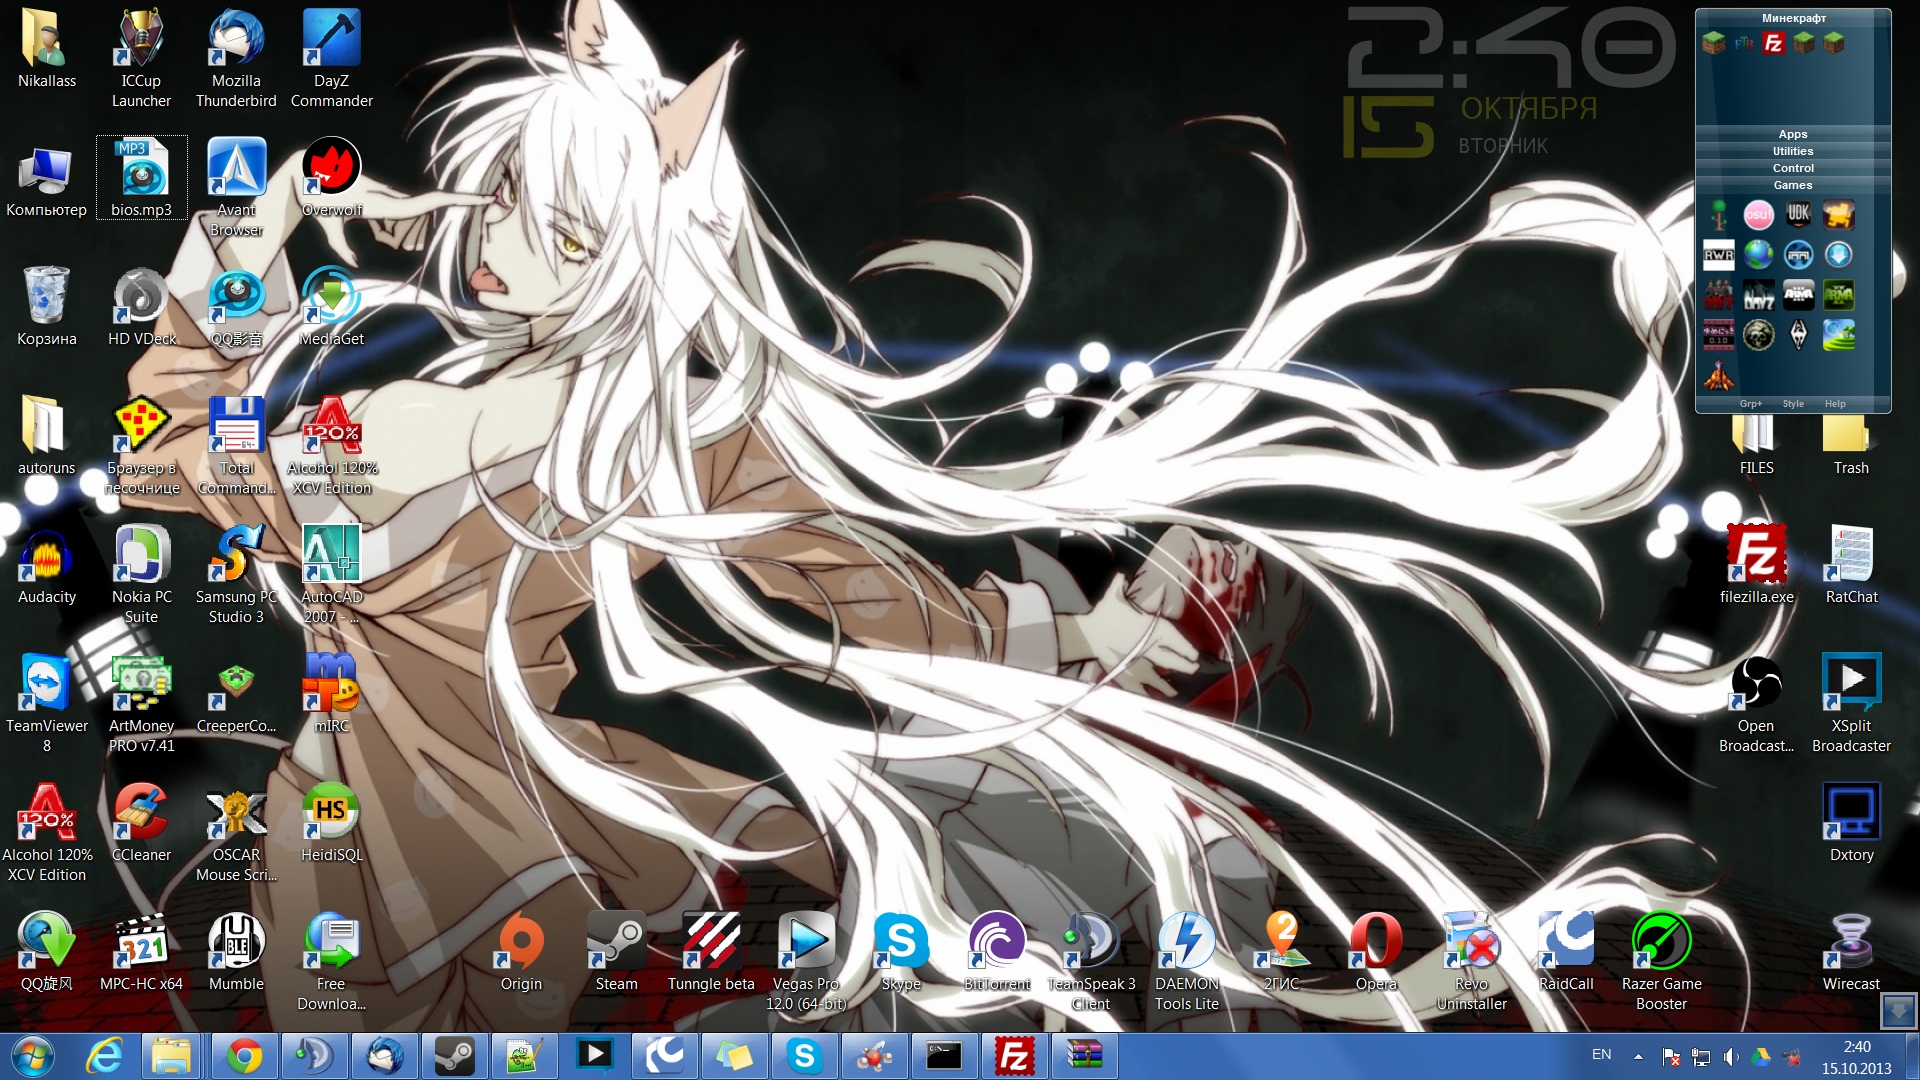The image size is (1920, 1080).
Task: Open Notepad++ from the taskbar
Action: click(524, 1056)
